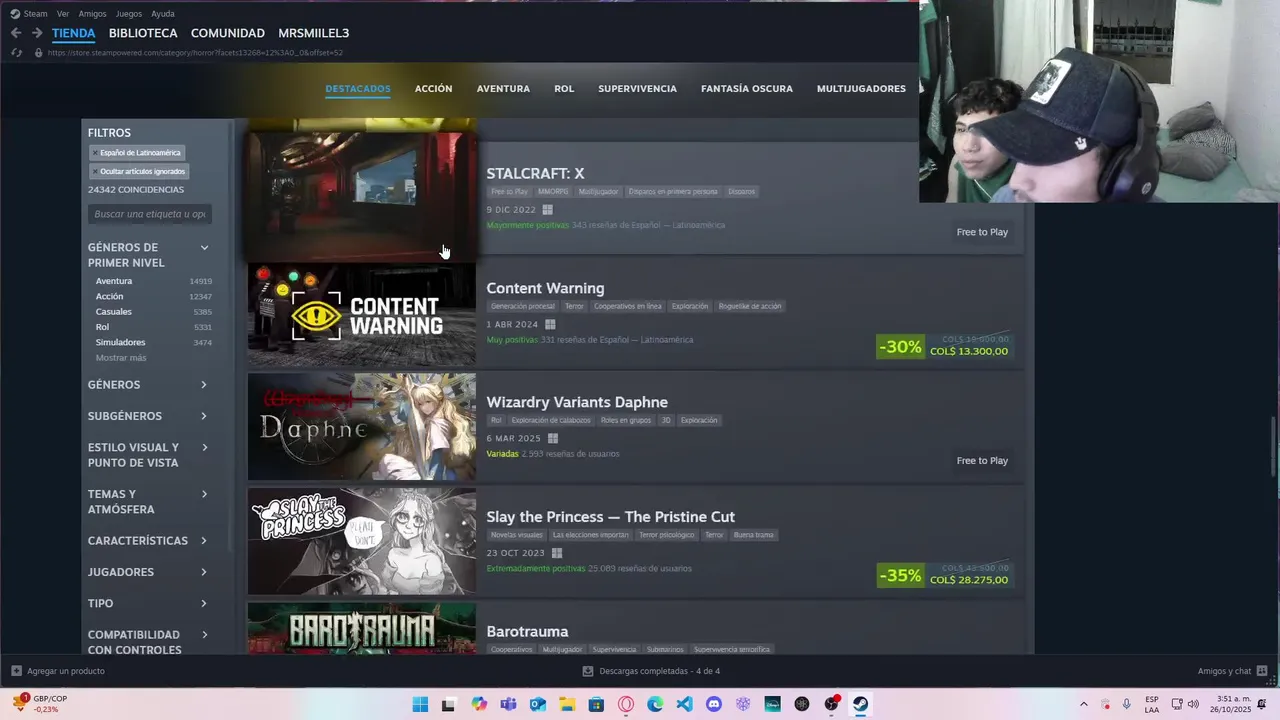Open the Amigos menu
Viewport: 1280px width, 720px height.
[92, 14]
